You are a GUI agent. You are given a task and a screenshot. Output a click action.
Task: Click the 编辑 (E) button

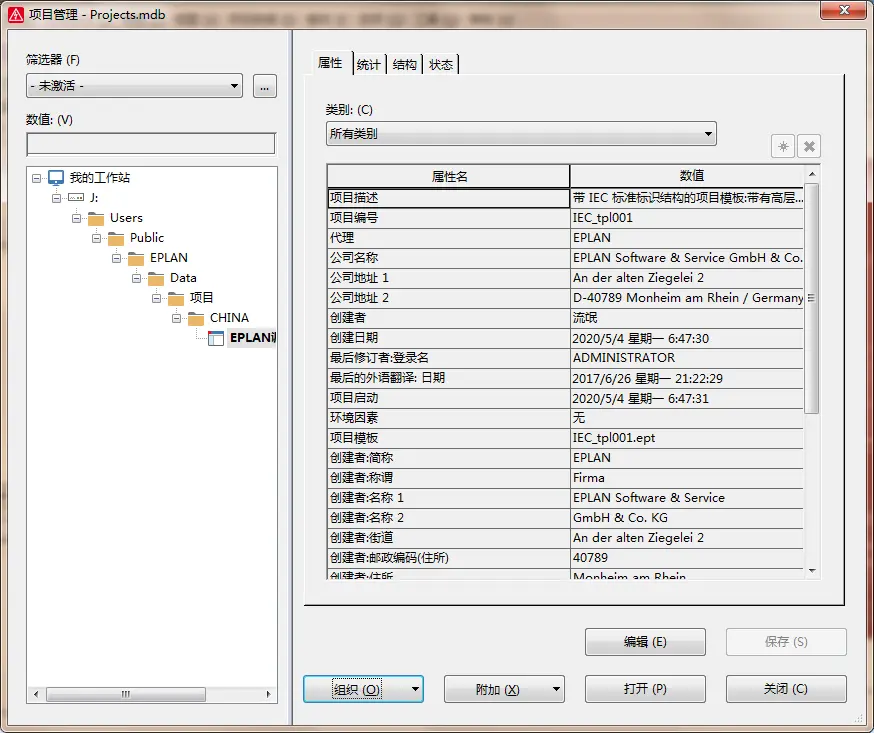645,642
